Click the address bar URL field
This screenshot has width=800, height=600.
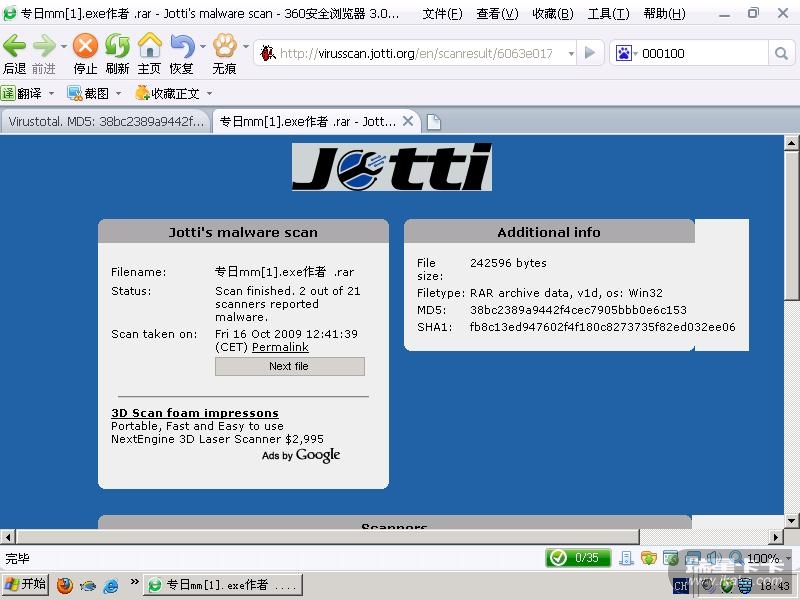coord(416,53)
